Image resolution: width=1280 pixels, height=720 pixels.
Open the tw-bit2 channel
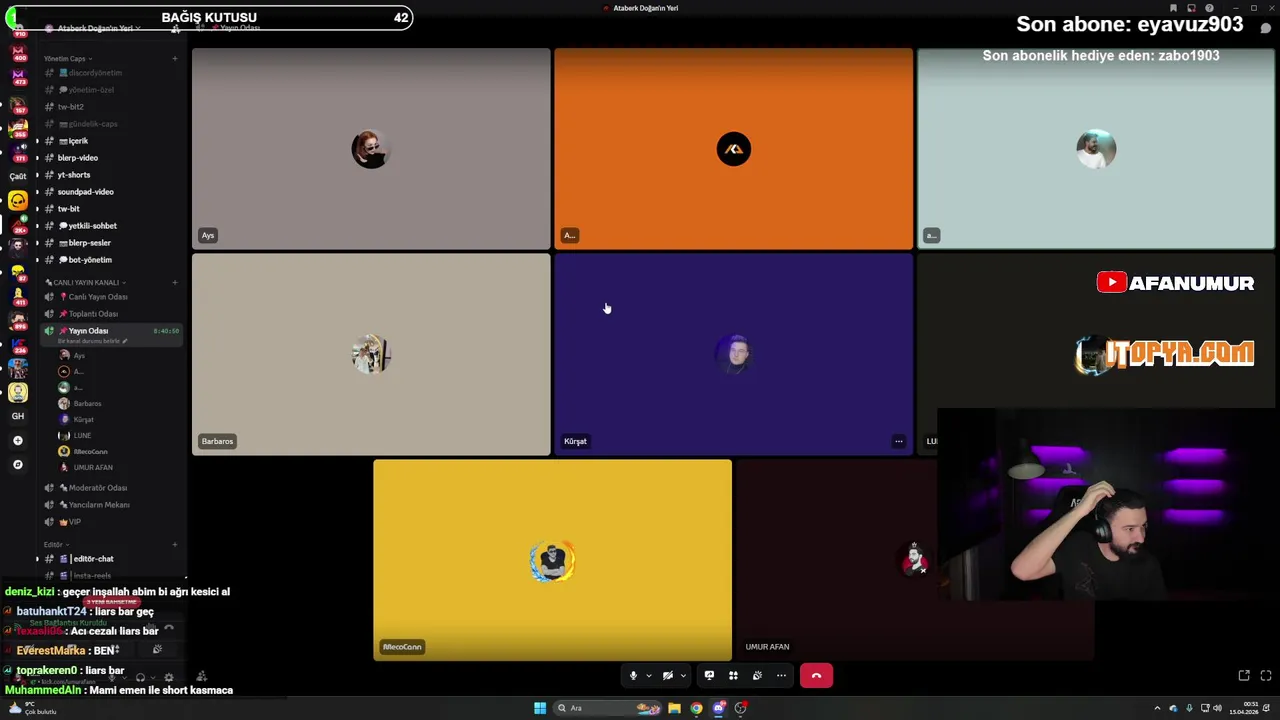[x=110, y=107]
